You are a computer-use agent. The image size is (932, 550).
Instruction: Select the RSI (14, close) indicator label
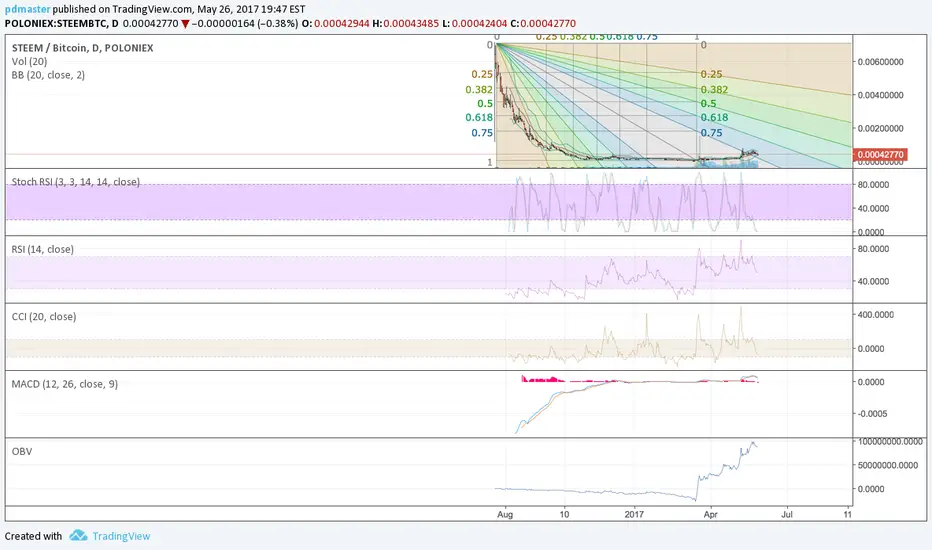point(43,249)
